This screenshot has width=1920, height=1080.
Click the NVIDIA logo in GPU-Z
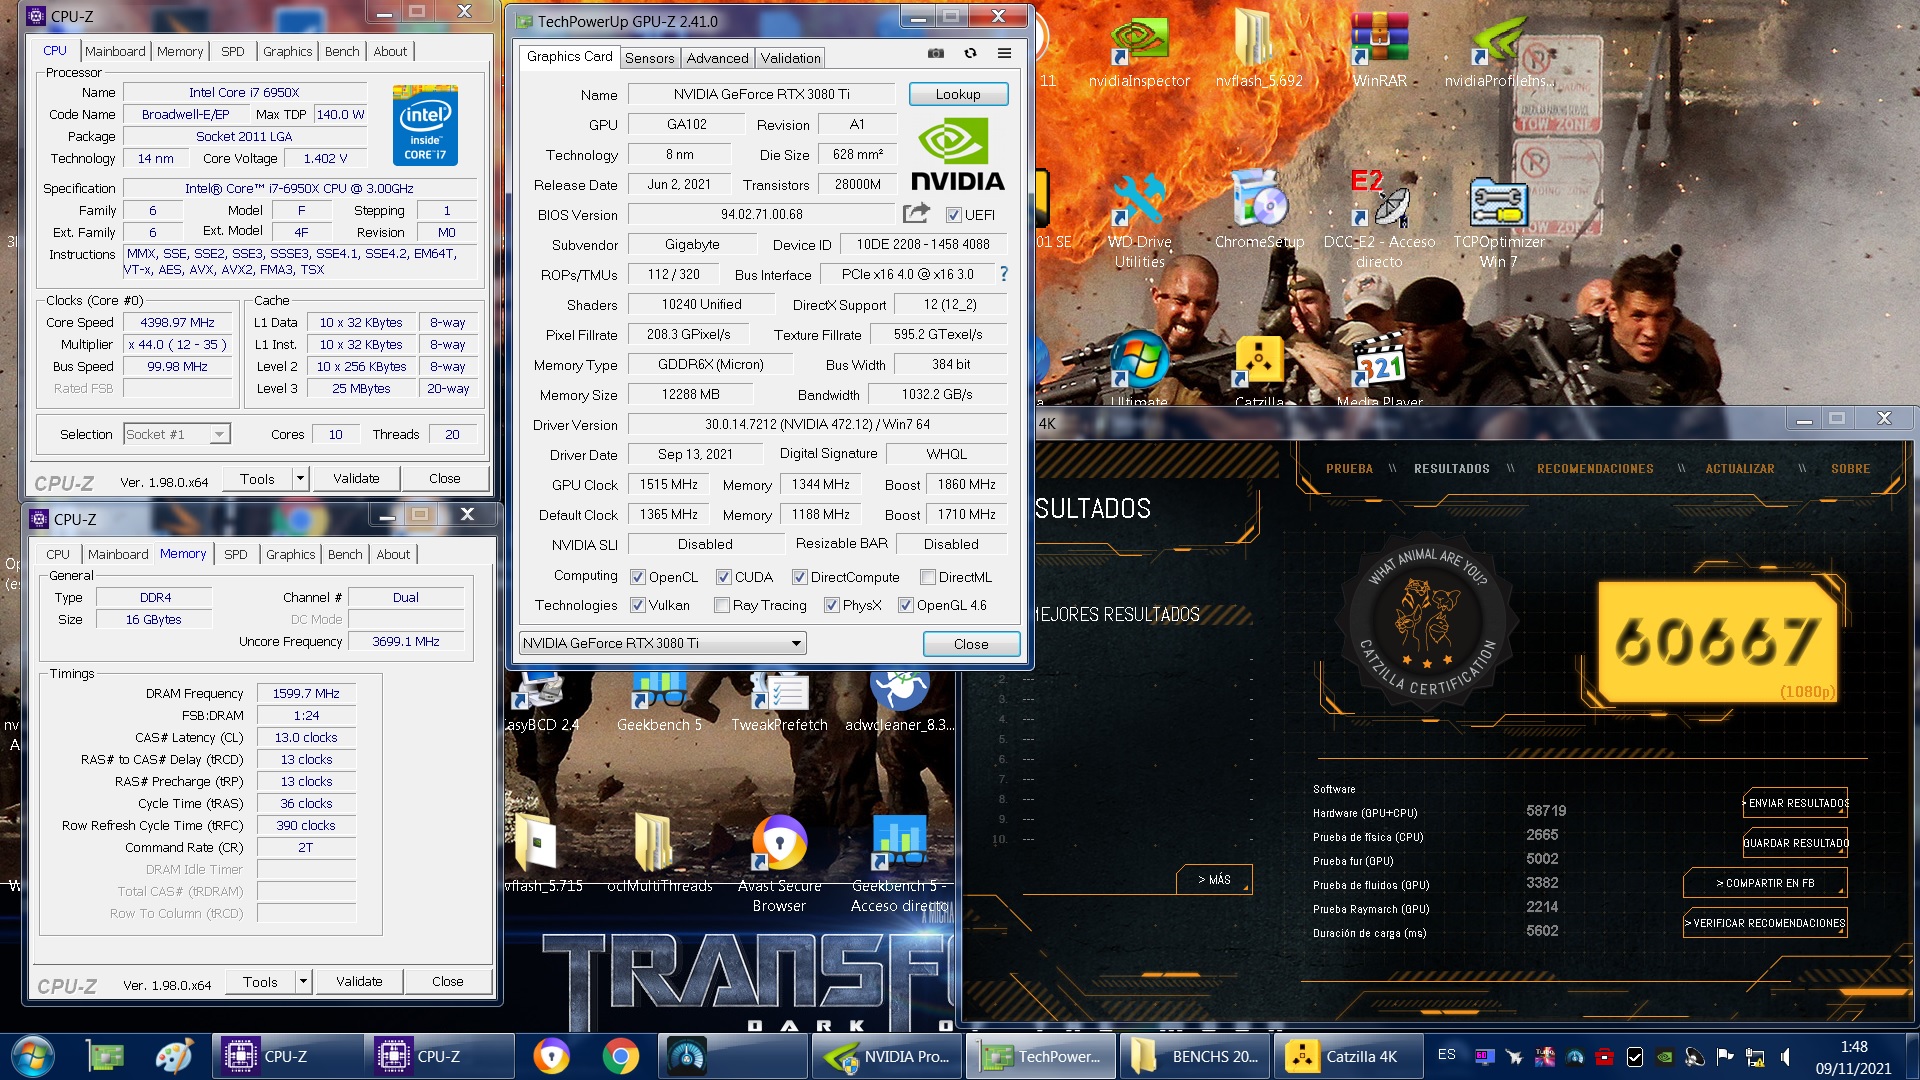(x=957, y=154)
